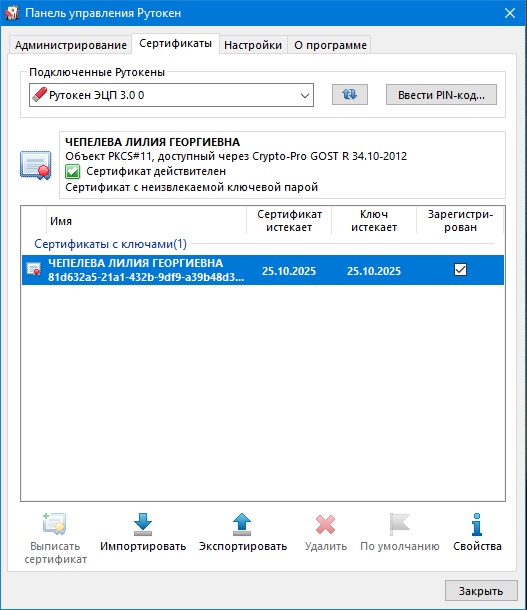Click the Имя column header

tap(146, 221)
